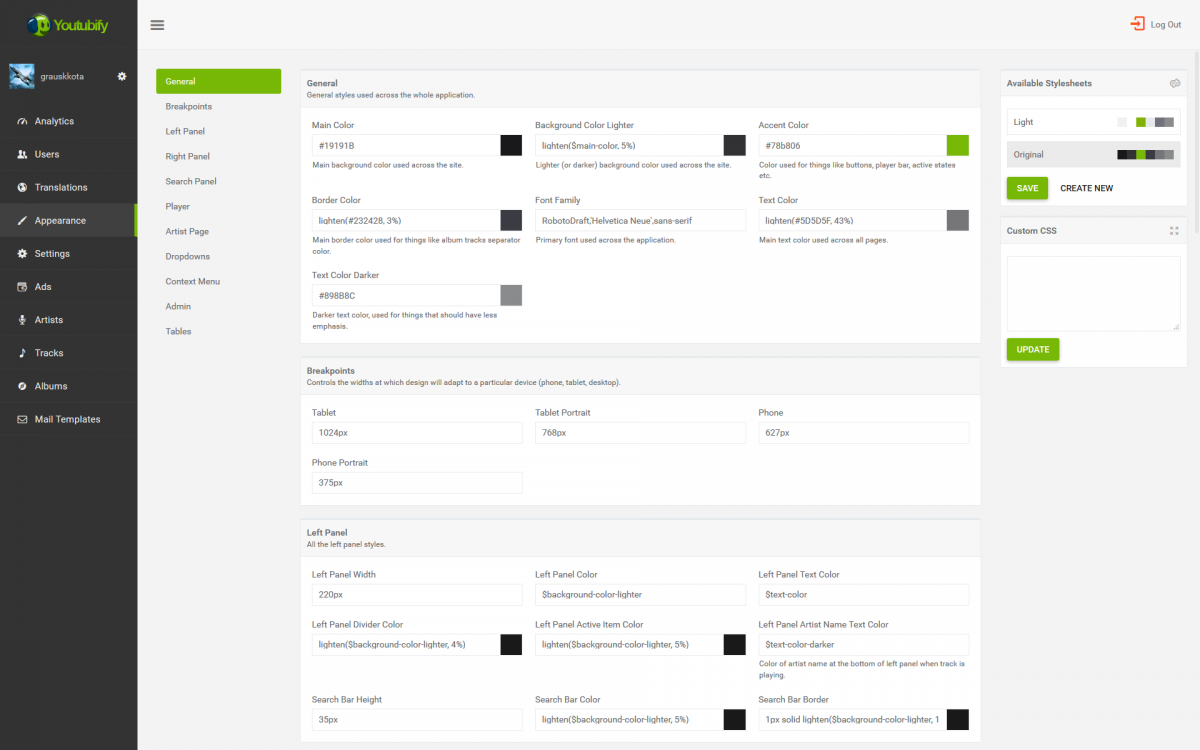Screen dimensions: 1200x750
Task: Open Analytics from the sidebar
Action: (54, 121)
